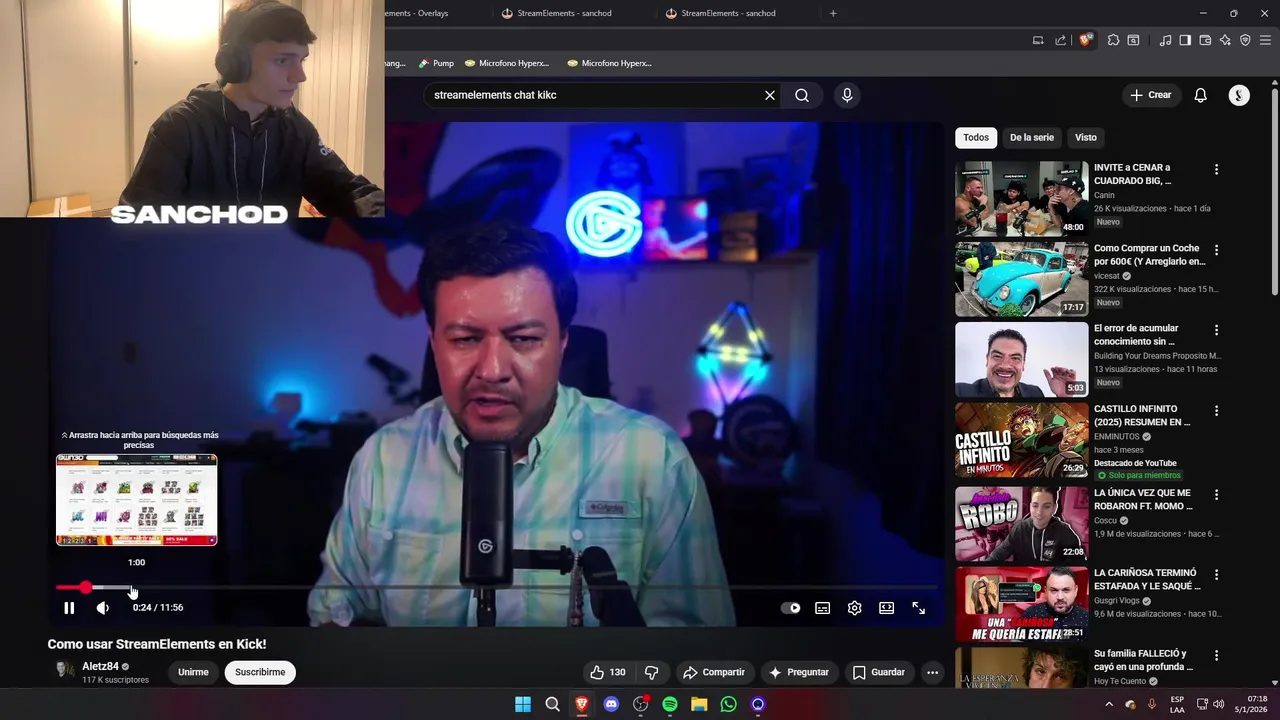
Task: Open options for 'LA ÚNICA VEZ QUE ME ROBARON' video
Action: (1216, 495)
